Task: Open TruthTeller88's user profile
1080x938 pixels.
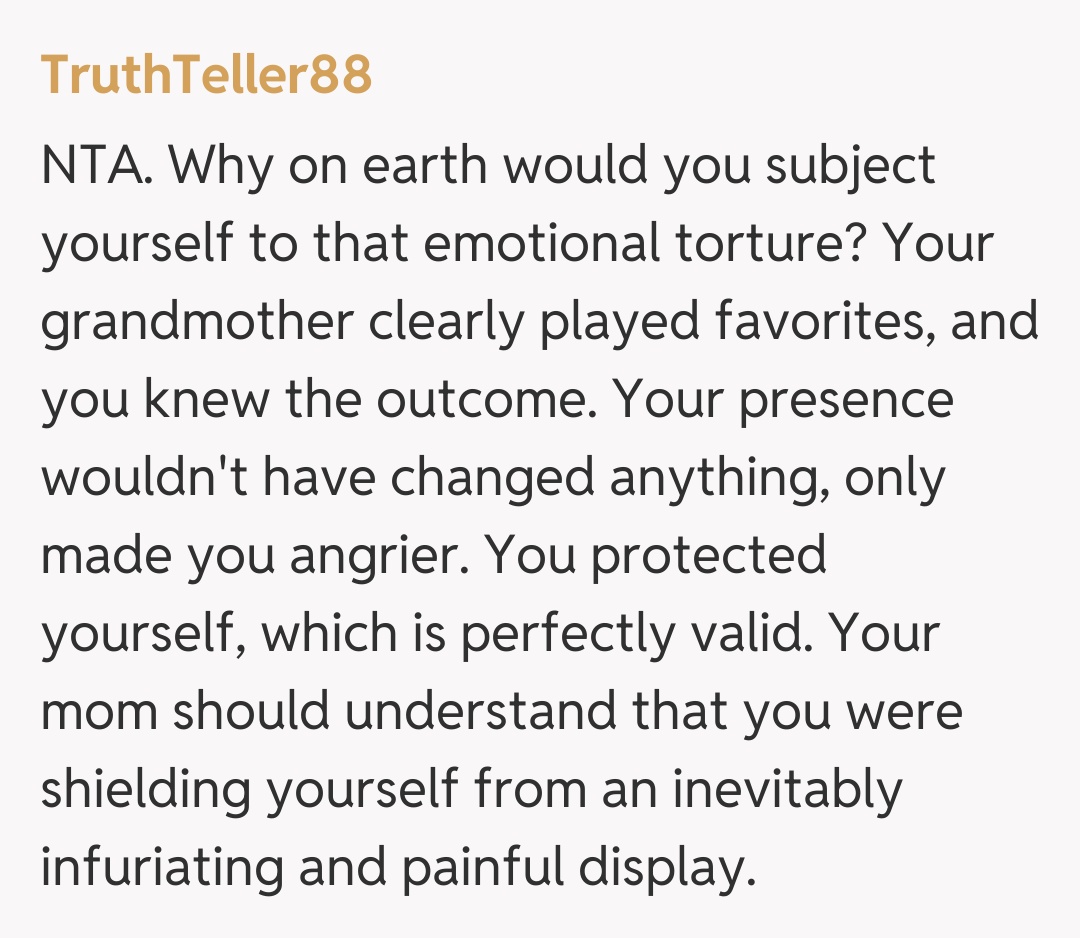Action: pos(206,74)
